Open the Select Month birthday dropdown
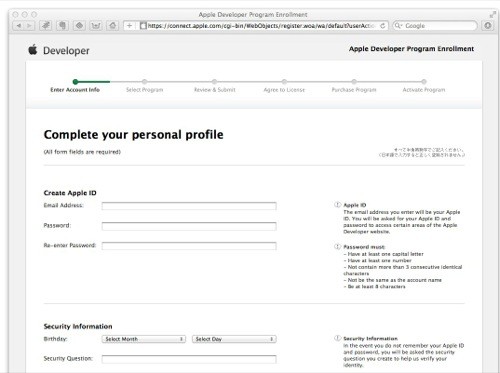 coord(144,339)
